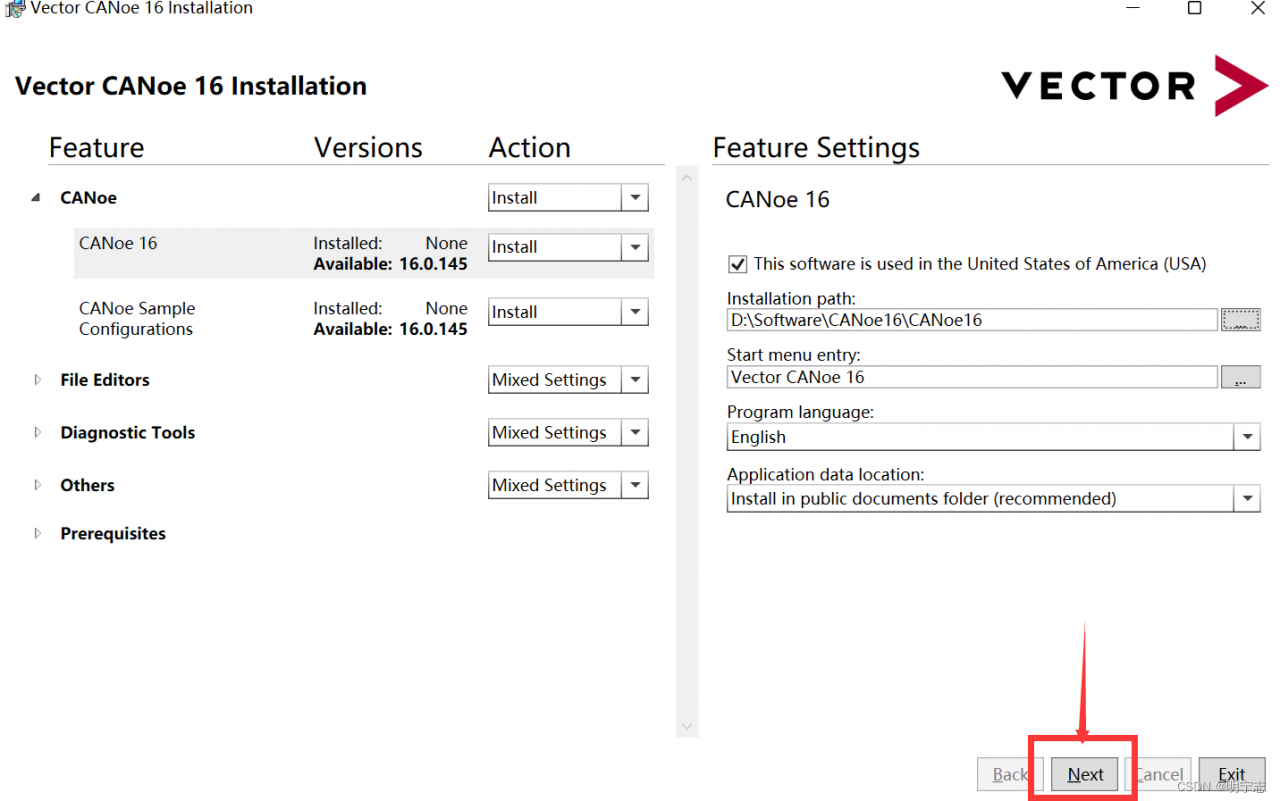The width and height of the screenshot is (1280, 801).
Task: Click the CANoe 16 settings title
Action: pos(778,199)
